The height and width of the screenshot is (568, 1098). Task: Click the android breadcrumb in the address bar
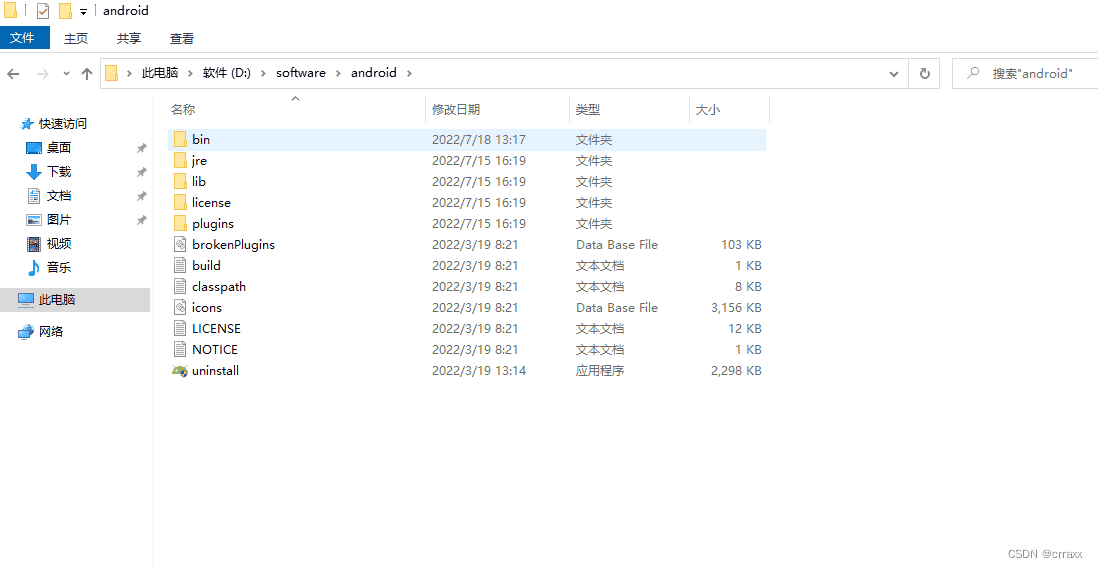click(374, 73)
